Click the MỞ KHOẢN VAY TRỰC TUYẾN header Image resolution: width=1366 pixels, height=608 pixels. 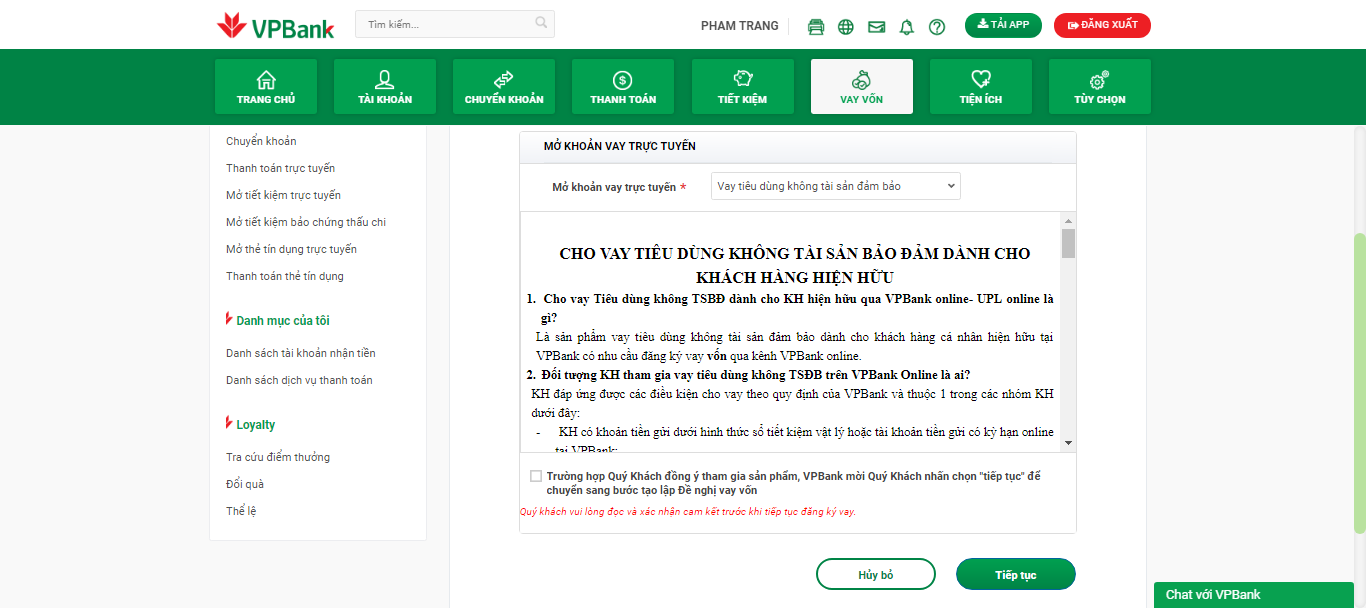620,146
